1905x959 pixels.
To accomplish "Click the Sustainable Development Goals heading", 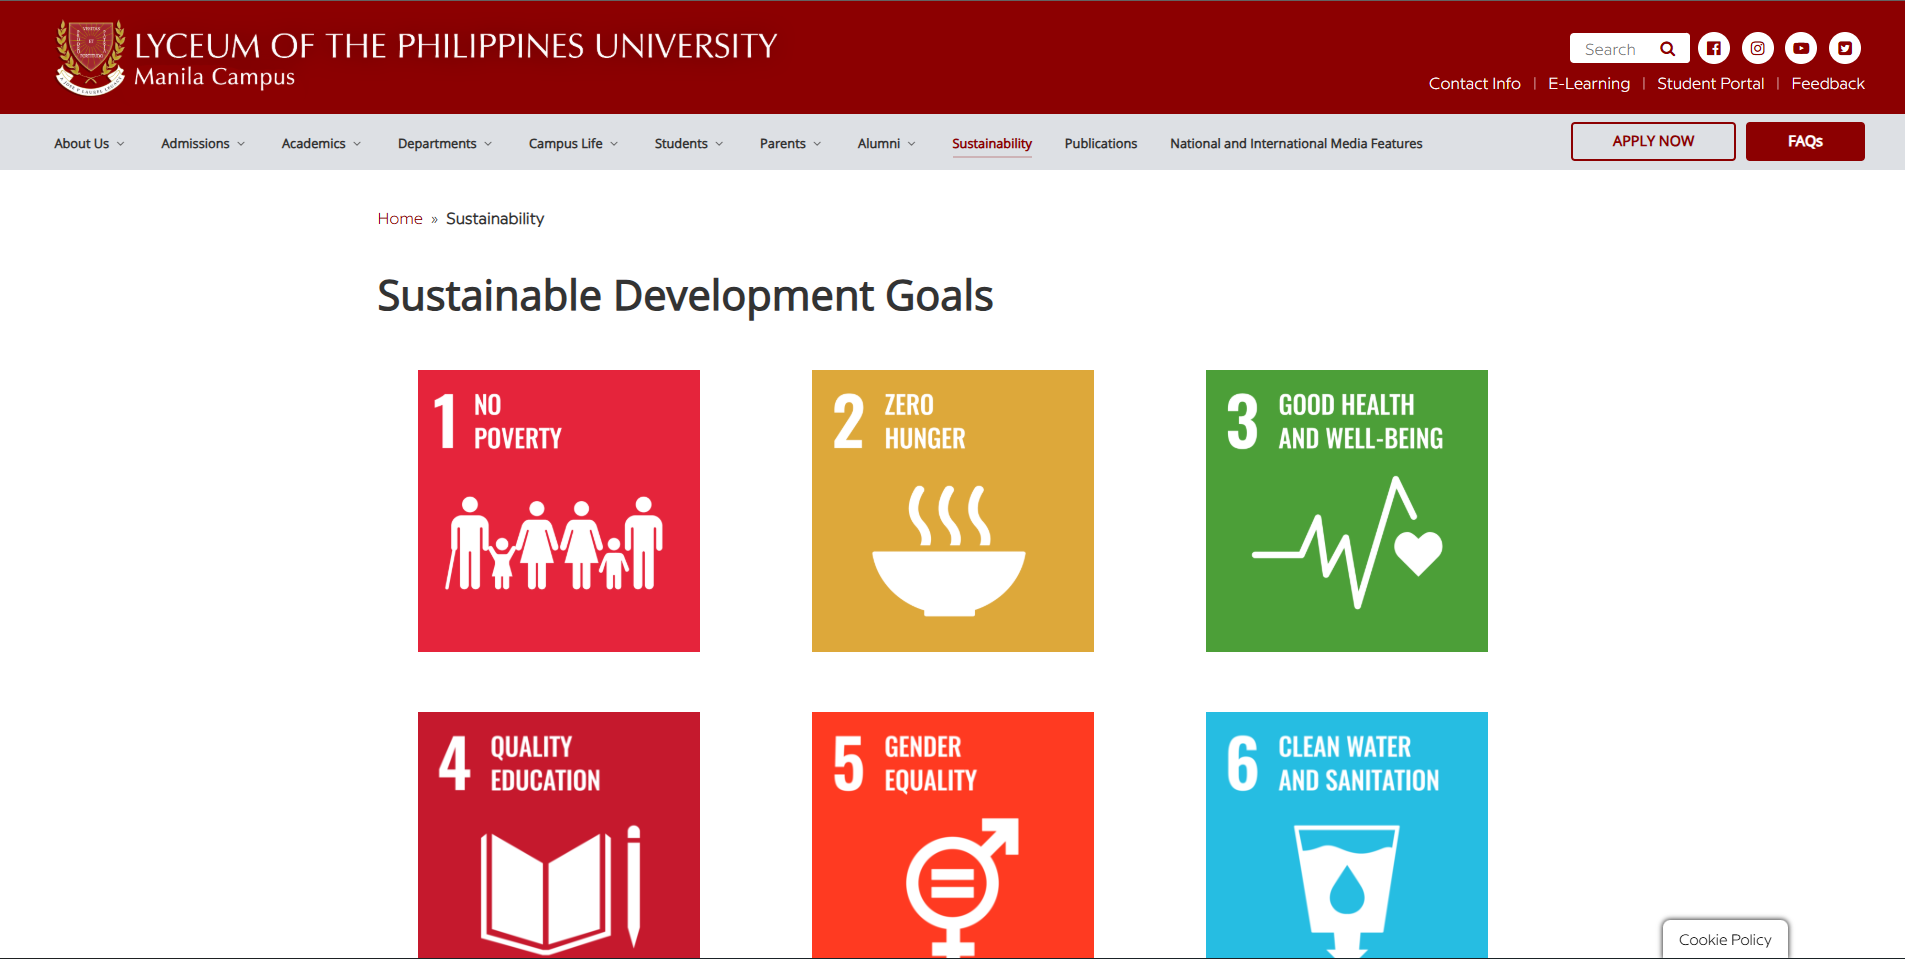I will [685, 296].
